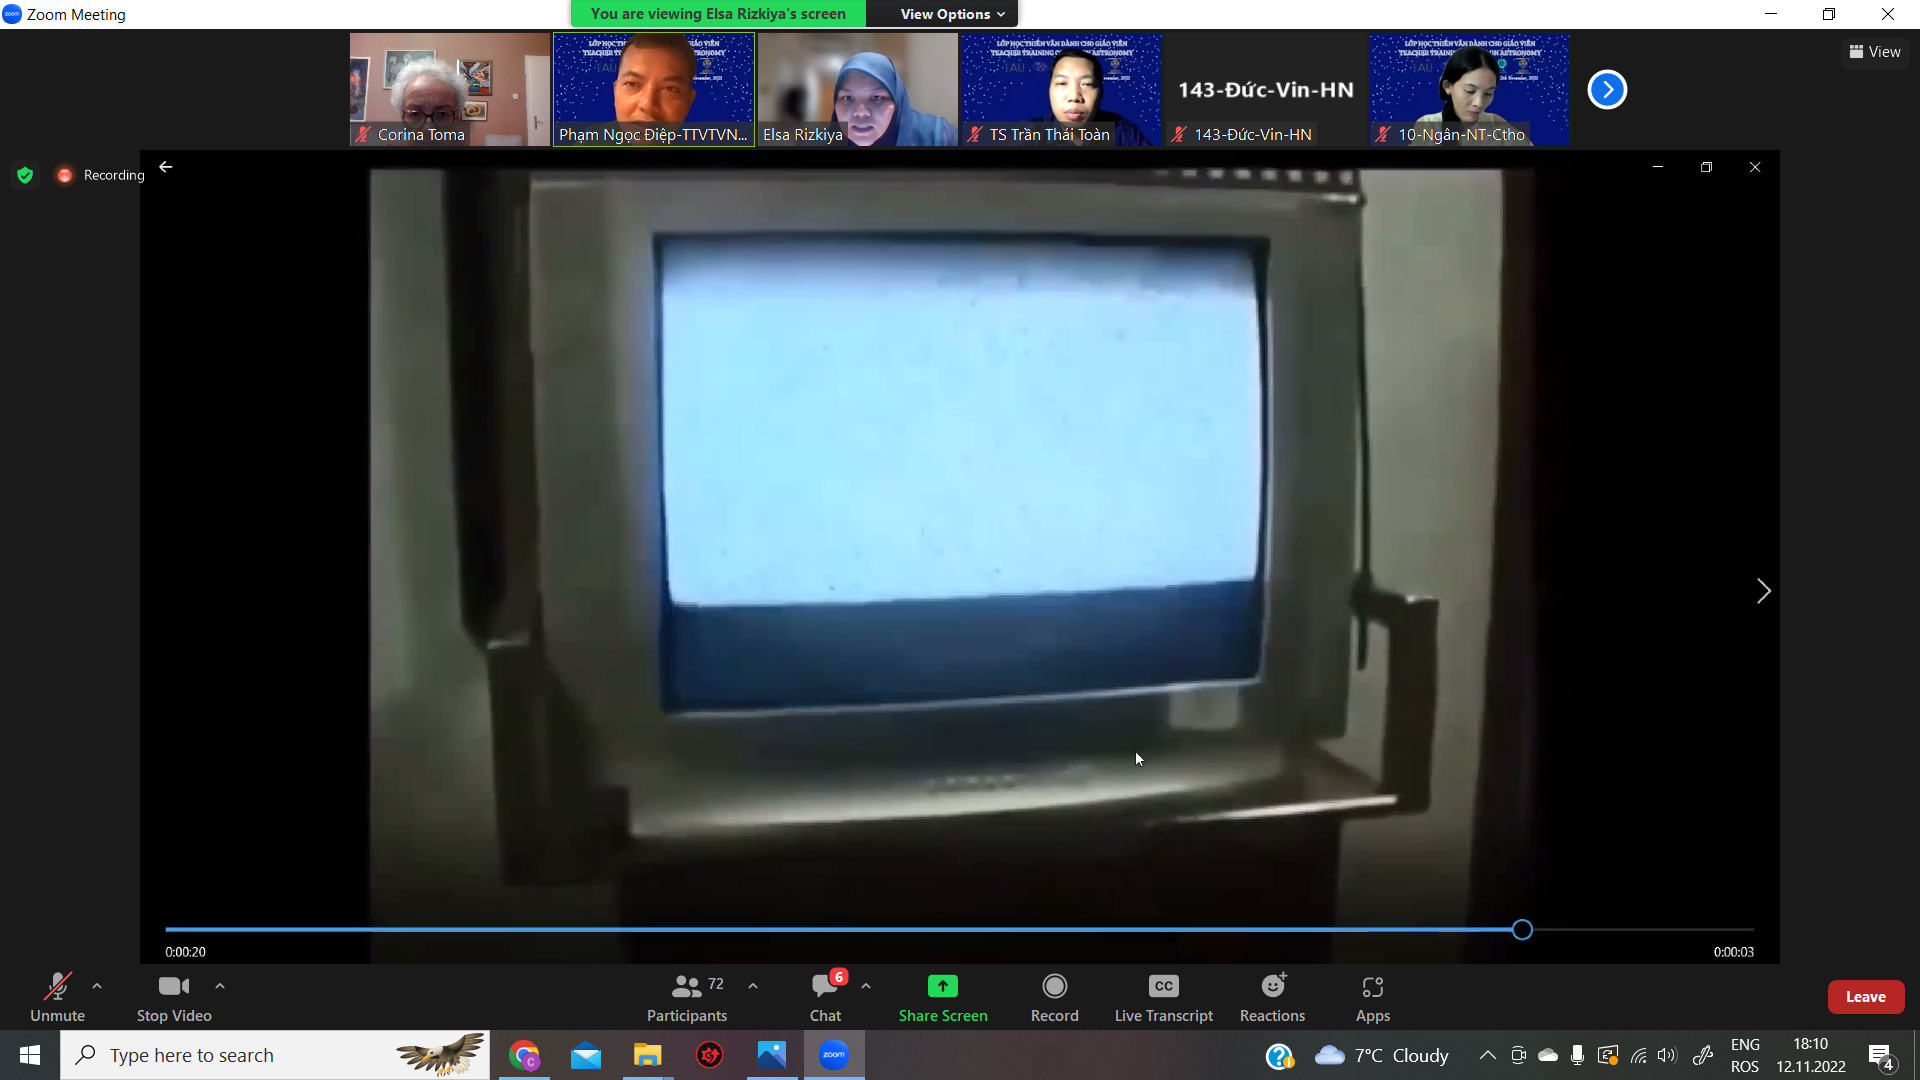The width and height of the screenshot is (1920, 1080).
Task: Expand options arrow beside Chat
Action: [866, 986]
